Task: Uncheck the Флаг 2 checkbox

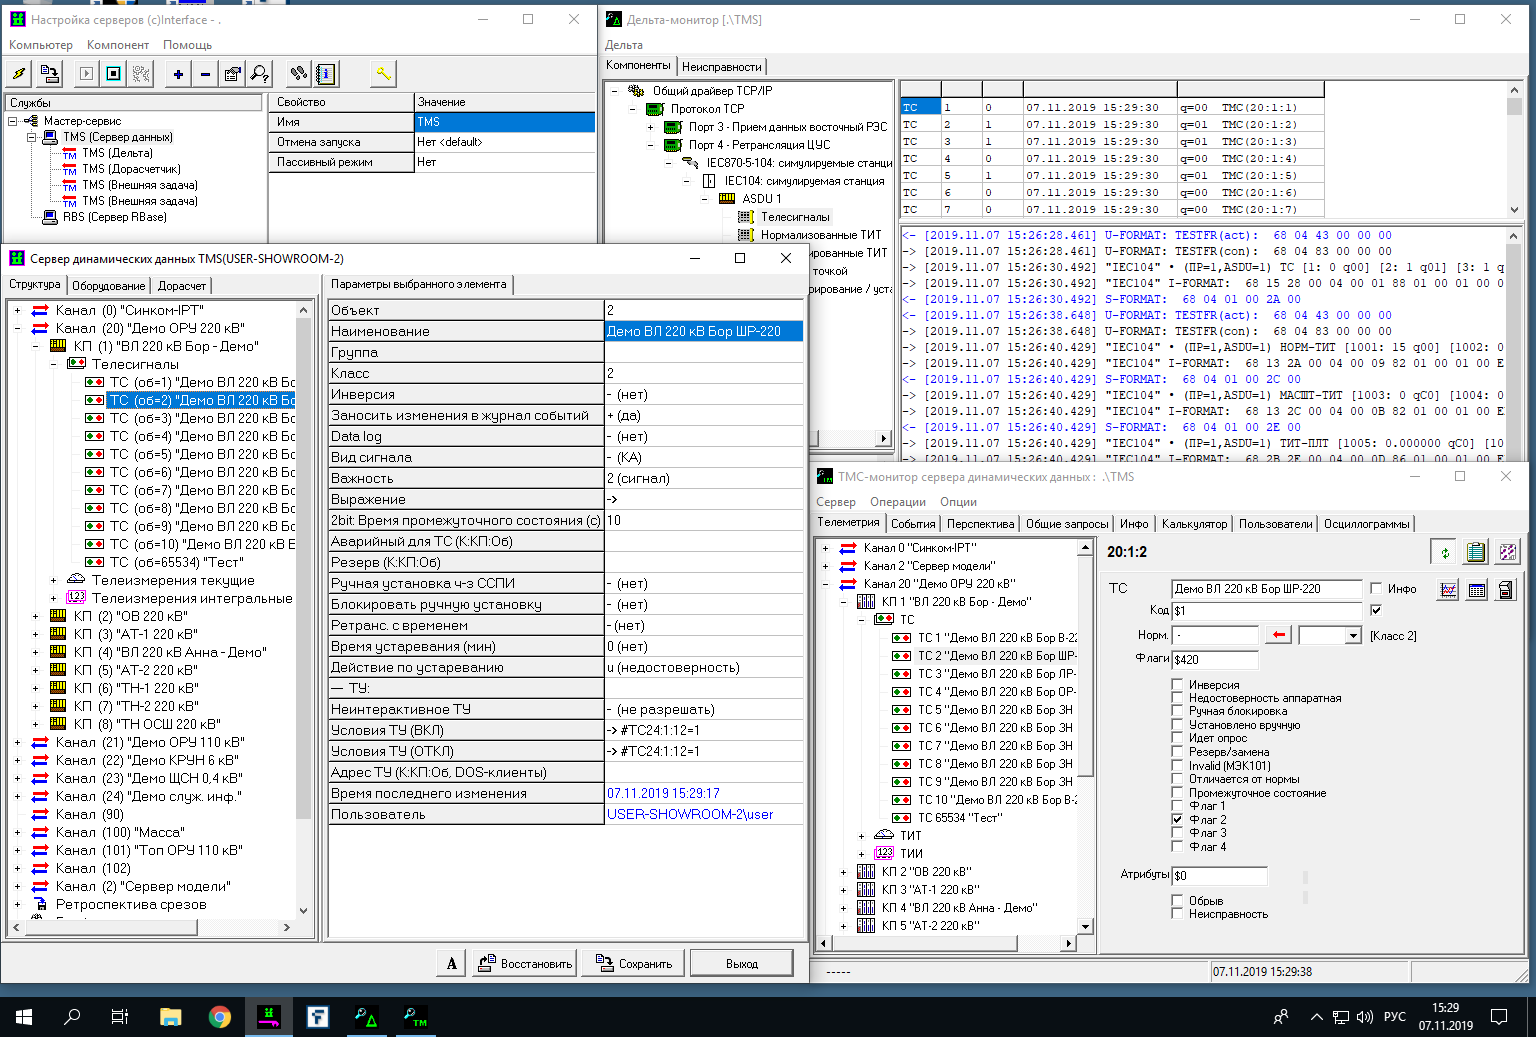Action: pos(1178,819)
